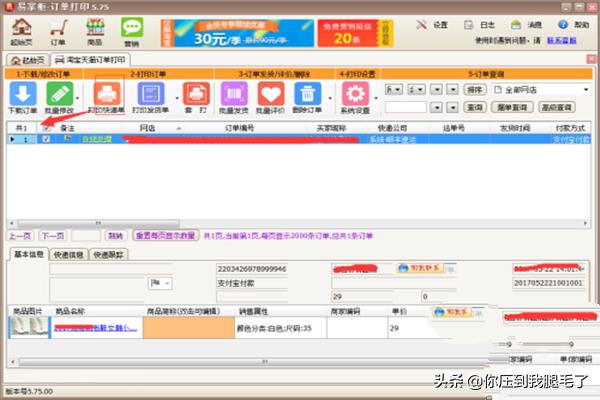
Task: Uncheck the checkbox of order row 1
Action: tap(46, 139)
